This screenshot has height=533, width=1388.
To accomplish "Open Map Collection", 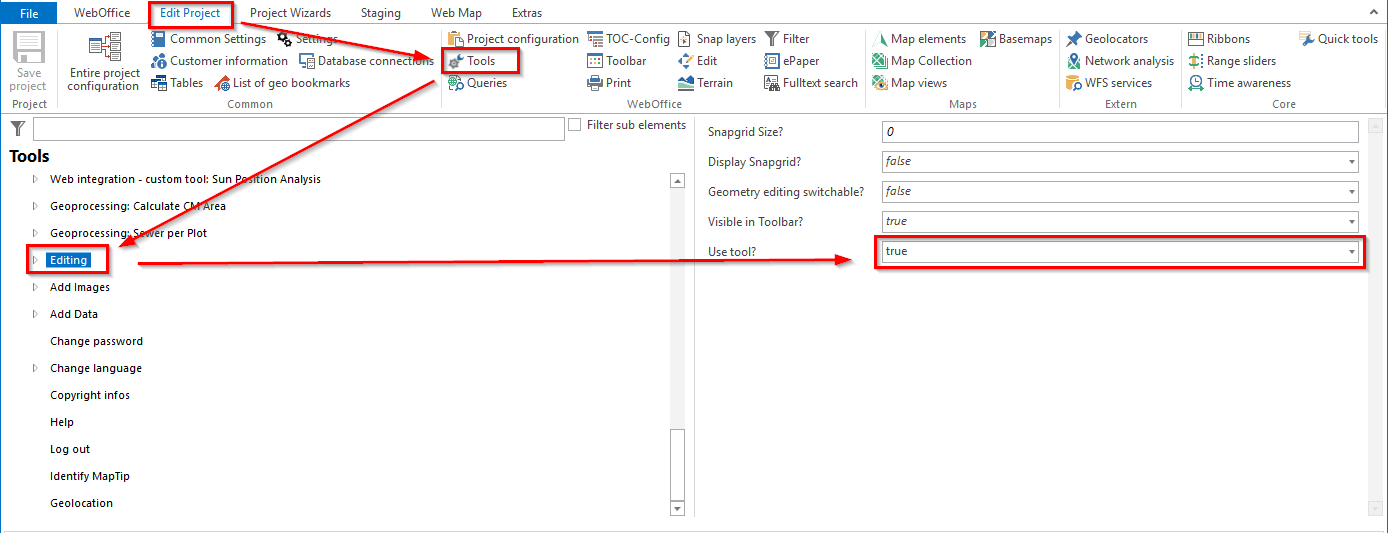I will coord(922,61).
